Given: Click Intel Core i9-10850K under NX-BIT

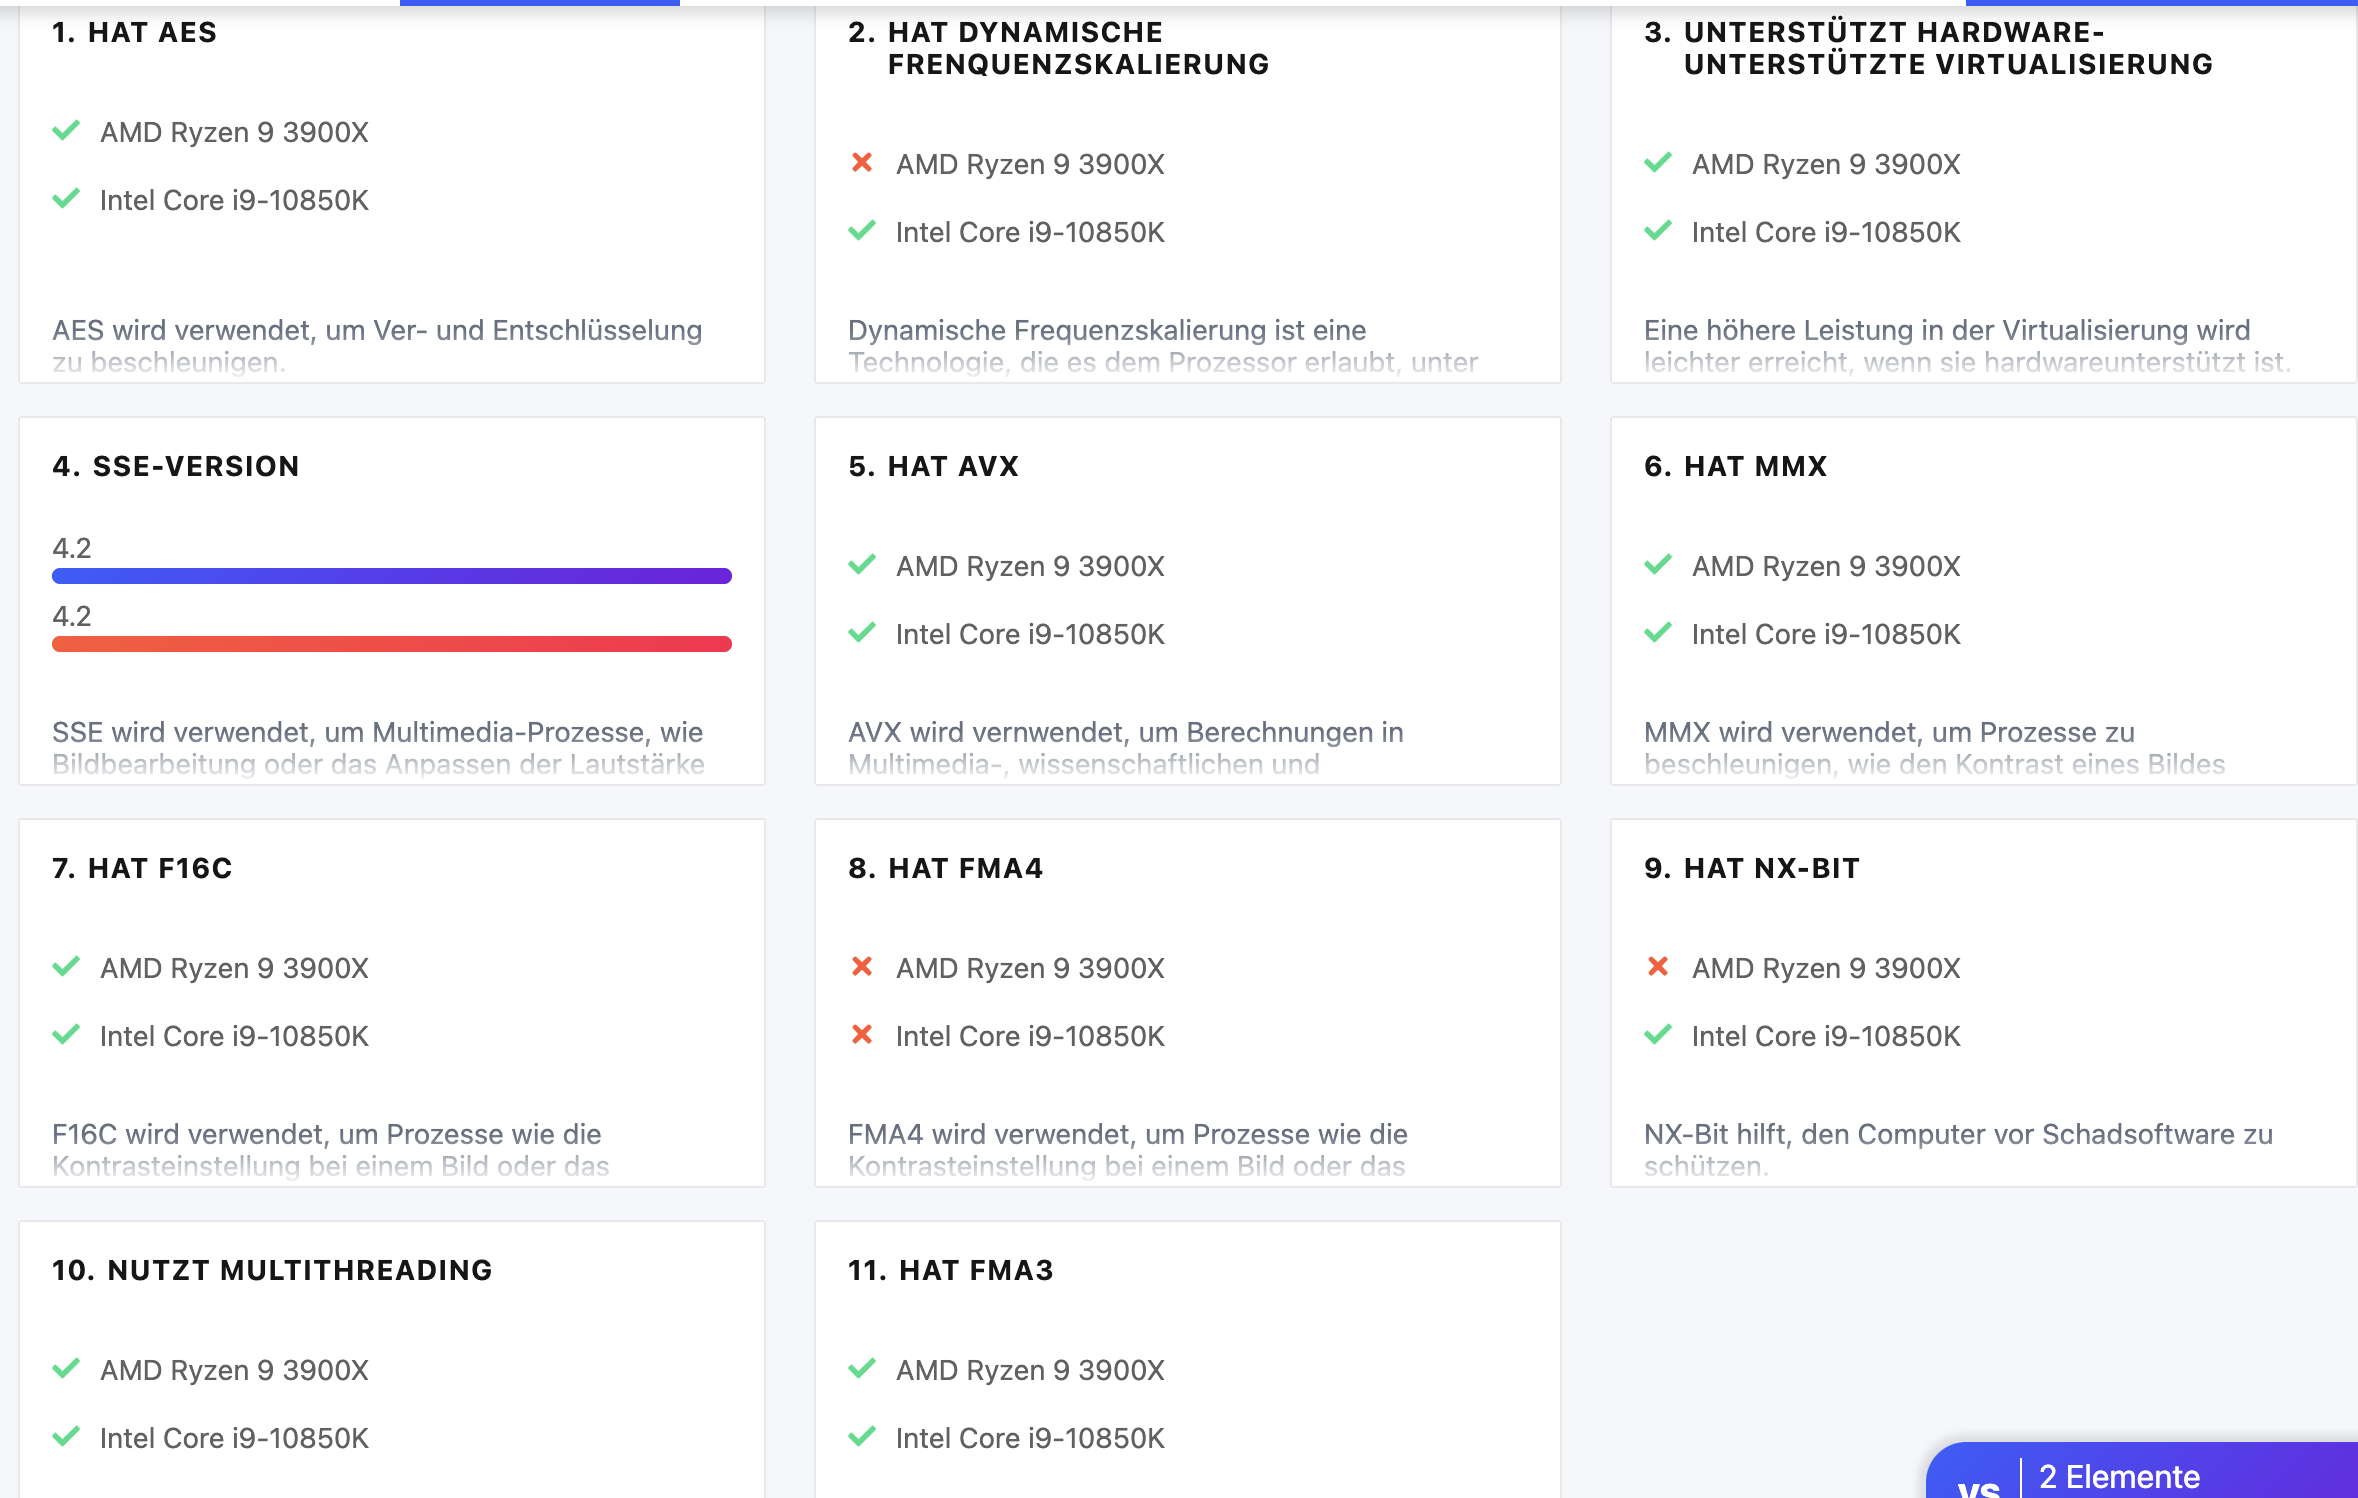Looking at the screenshot, I should click(x=1825, y=1036).
